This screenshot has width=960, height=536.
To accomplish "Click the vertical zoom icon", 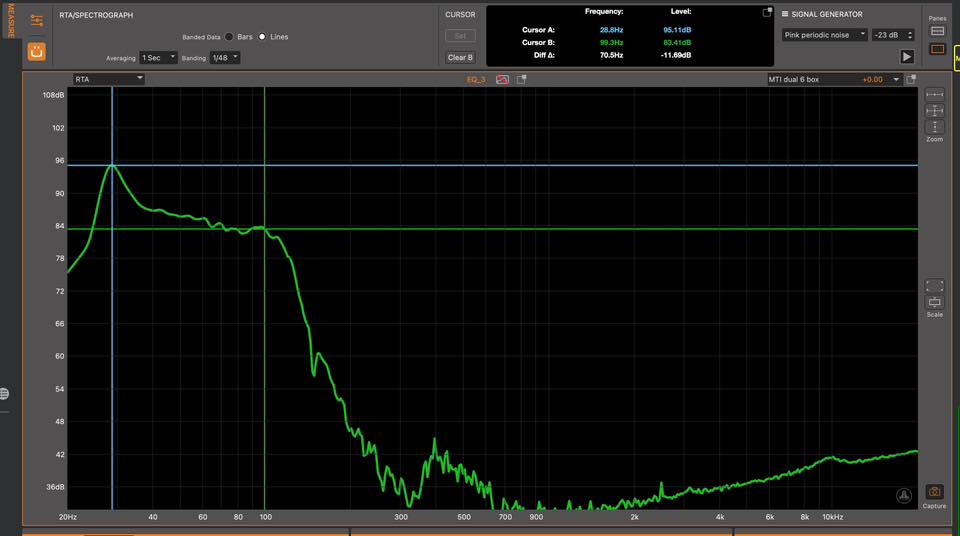I will 934,127.
